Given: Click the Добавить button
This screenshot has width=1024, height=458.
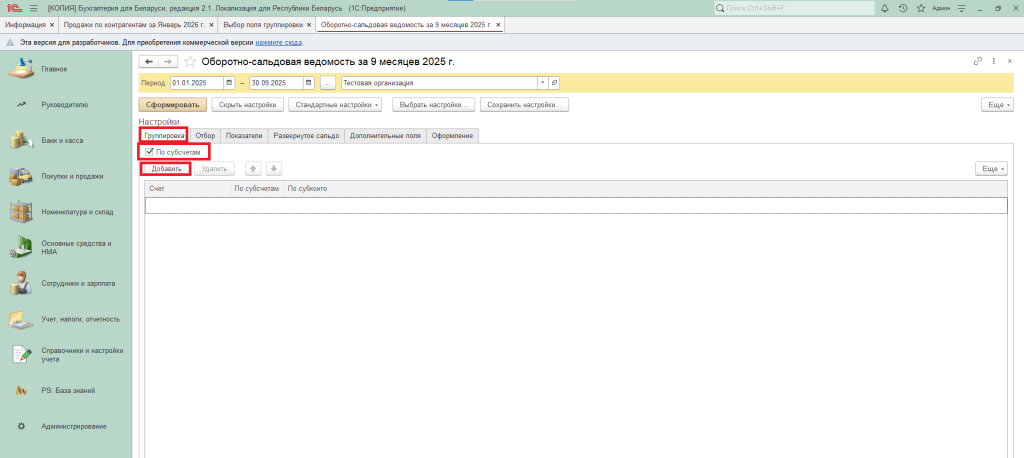Looking at the screenshot, I should click(x=165, y=169).
